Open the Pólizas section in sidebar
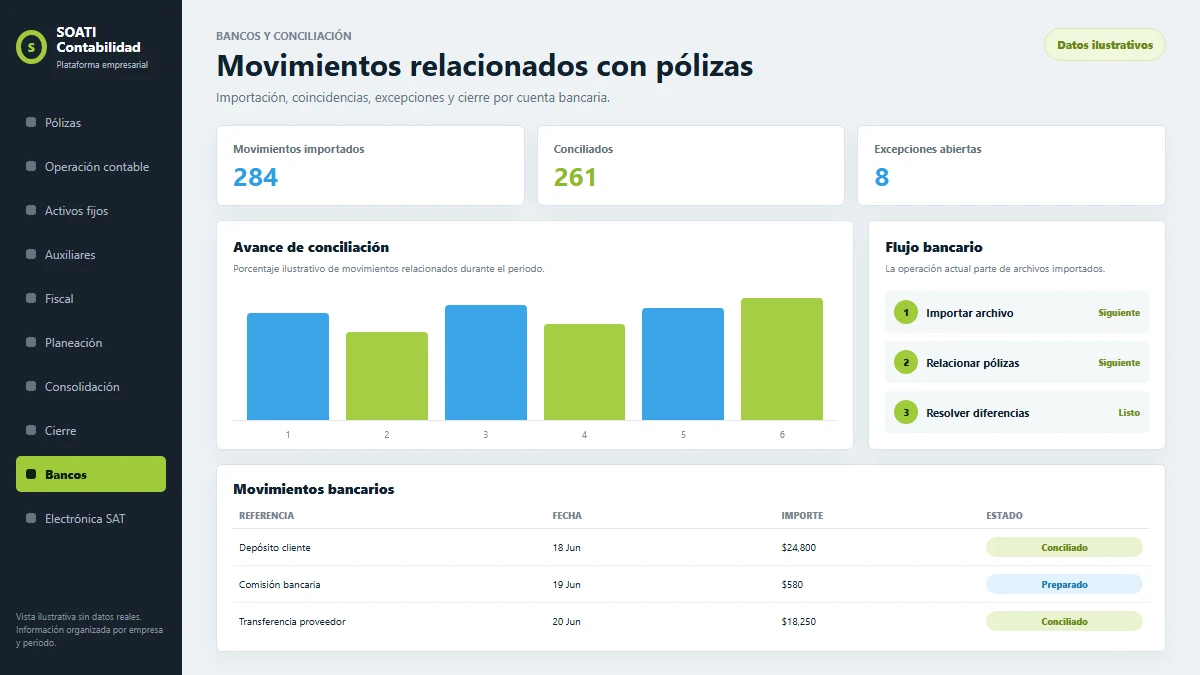The height and width of the screenshot is (675, 1200). [x=91, y=123]
